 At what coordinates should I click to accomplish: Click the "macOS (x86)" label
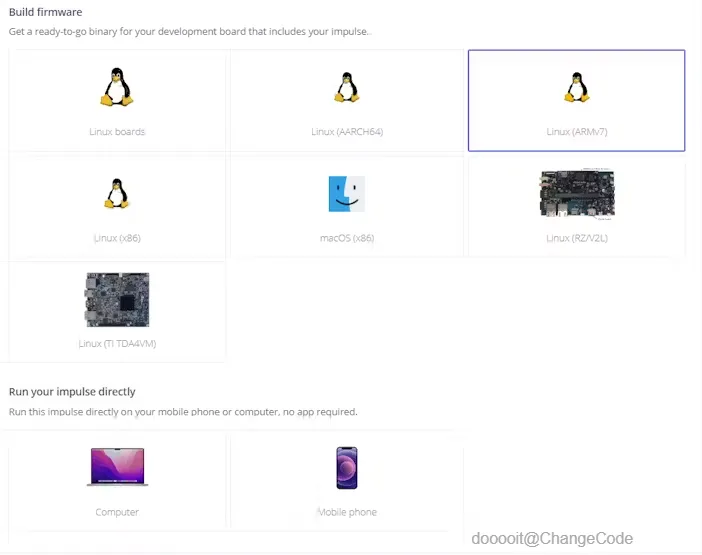click(x=347, y=238)
